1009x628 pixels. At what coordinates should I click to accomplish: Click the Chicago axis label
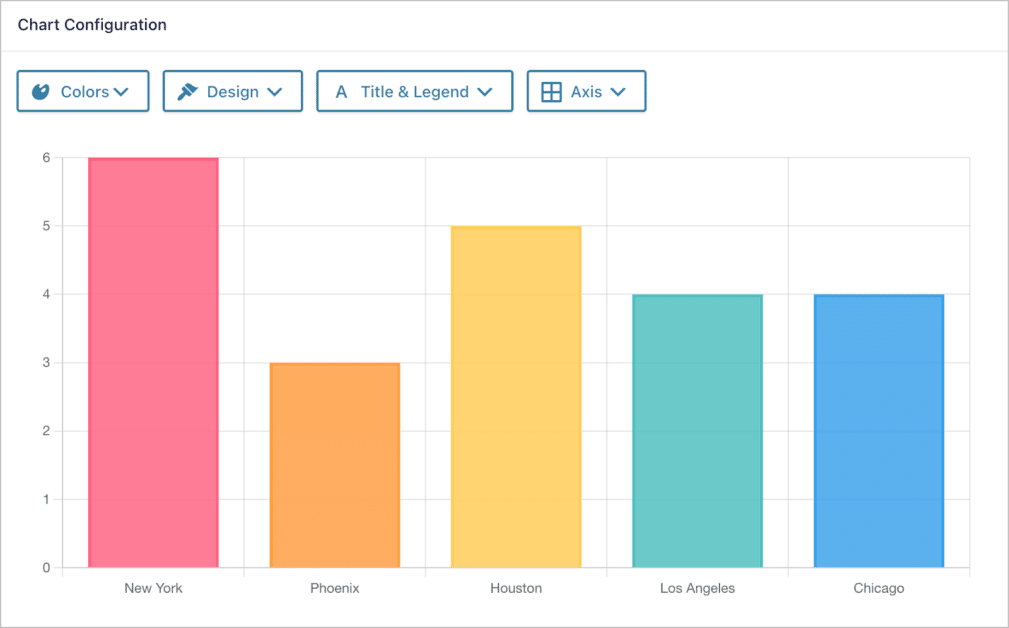[x=878, y=588]
